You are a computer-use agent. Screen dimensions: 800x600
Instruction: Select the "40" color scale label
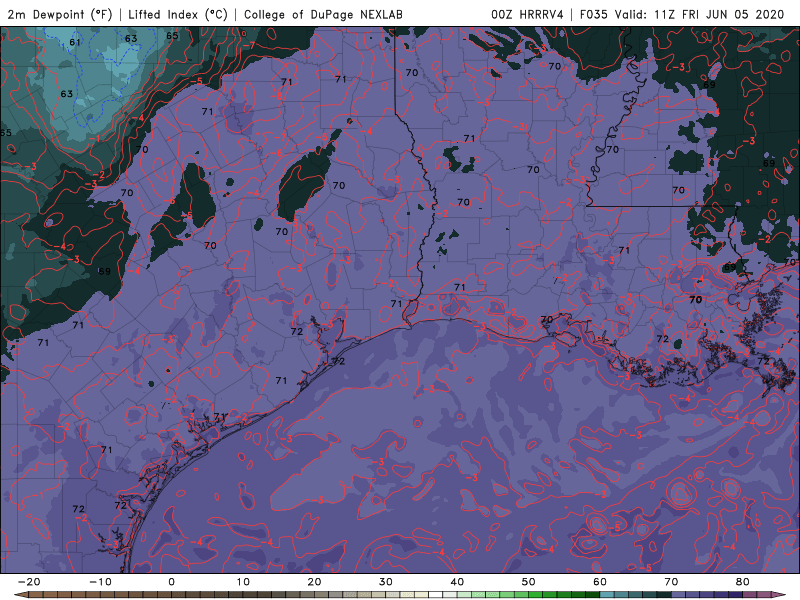[457, 582]
